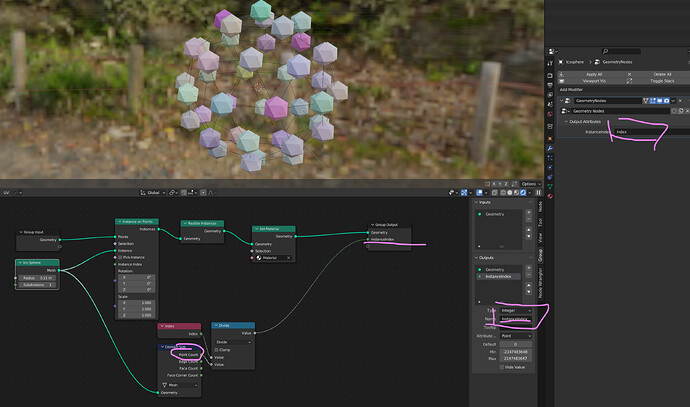
Task: Remove Material slot X in Set Material
Action: tap(289, 258)
